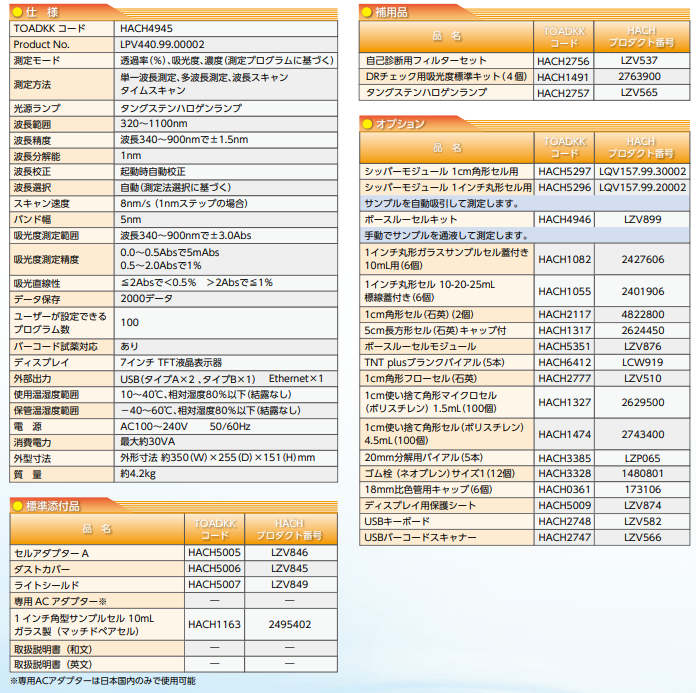Click the セルアダプター A item
696x693 pixels.
[x=51, y=553]
